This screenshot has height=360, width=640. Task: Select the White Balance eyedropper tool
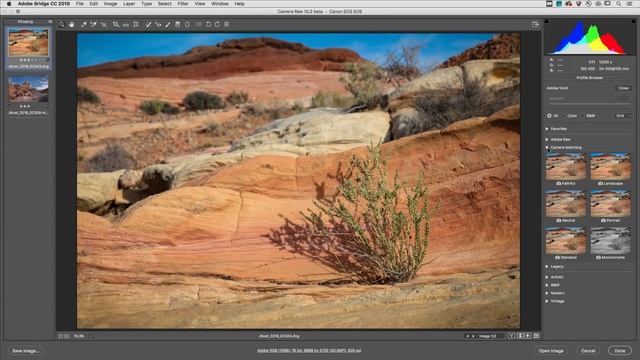click(84, 24)
